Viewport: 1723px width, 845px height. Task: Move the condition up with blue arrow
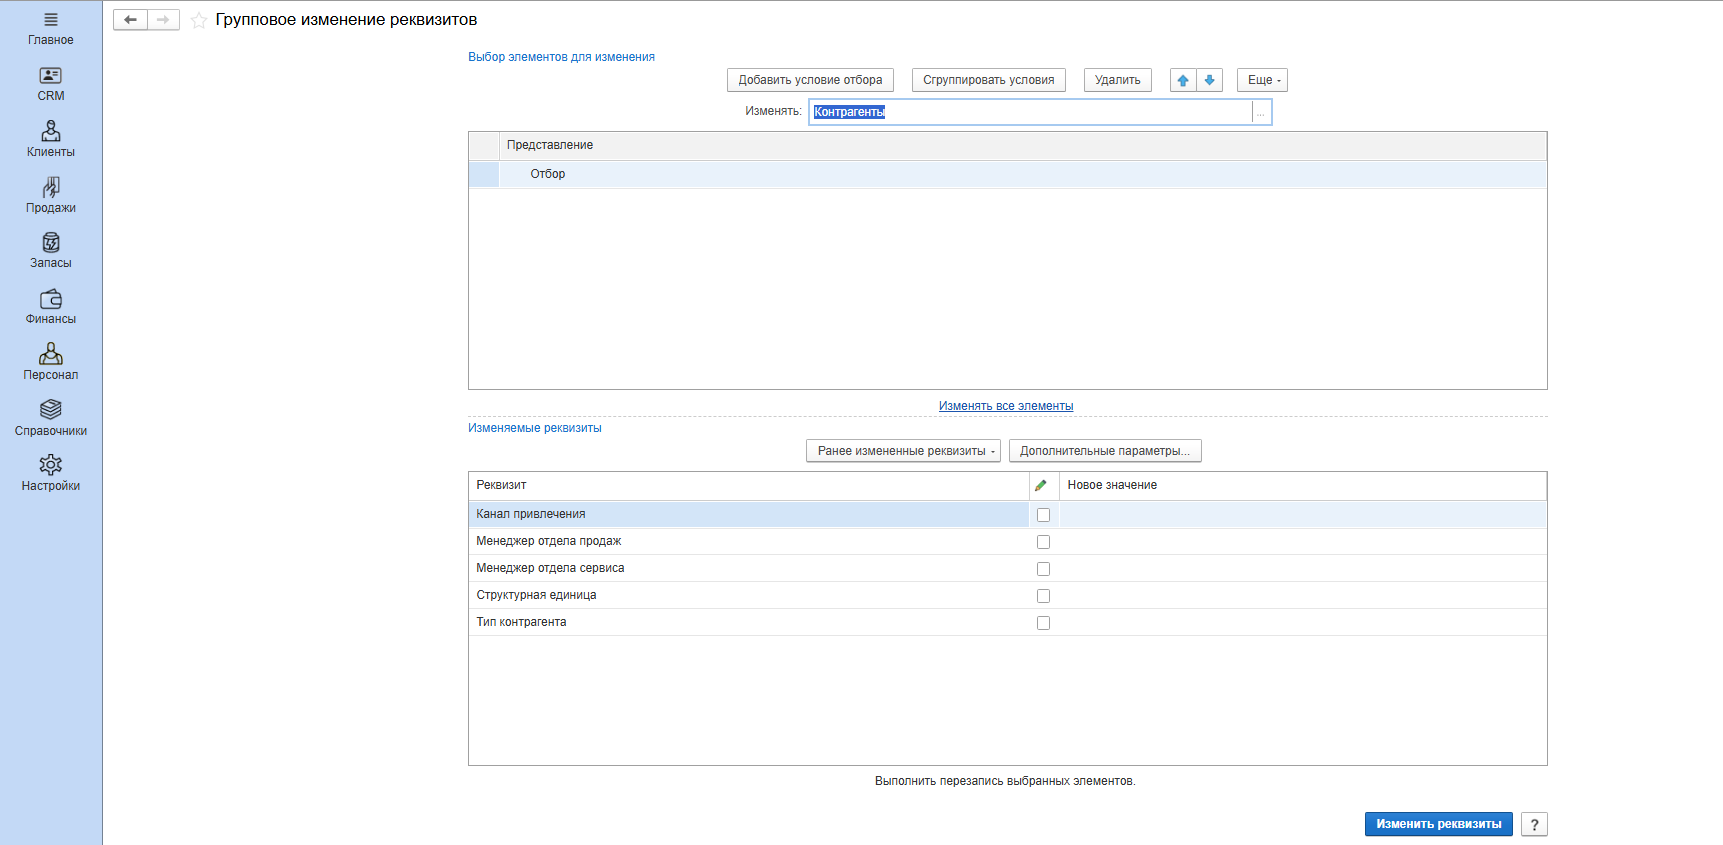(1183, 80)
